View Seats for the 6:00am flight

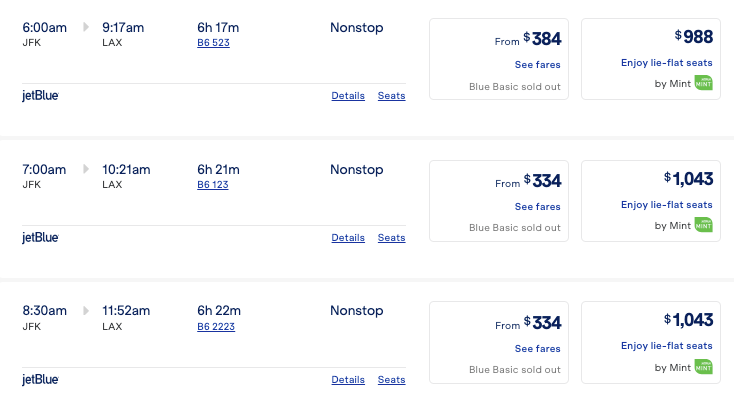(391, 96)
